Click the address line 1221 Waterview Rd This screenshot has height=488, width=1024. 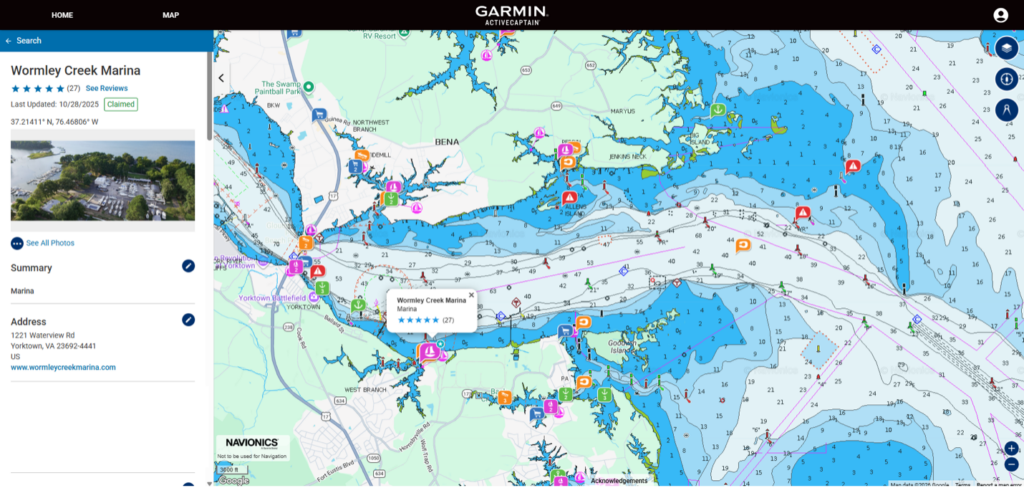pos(42,335)
